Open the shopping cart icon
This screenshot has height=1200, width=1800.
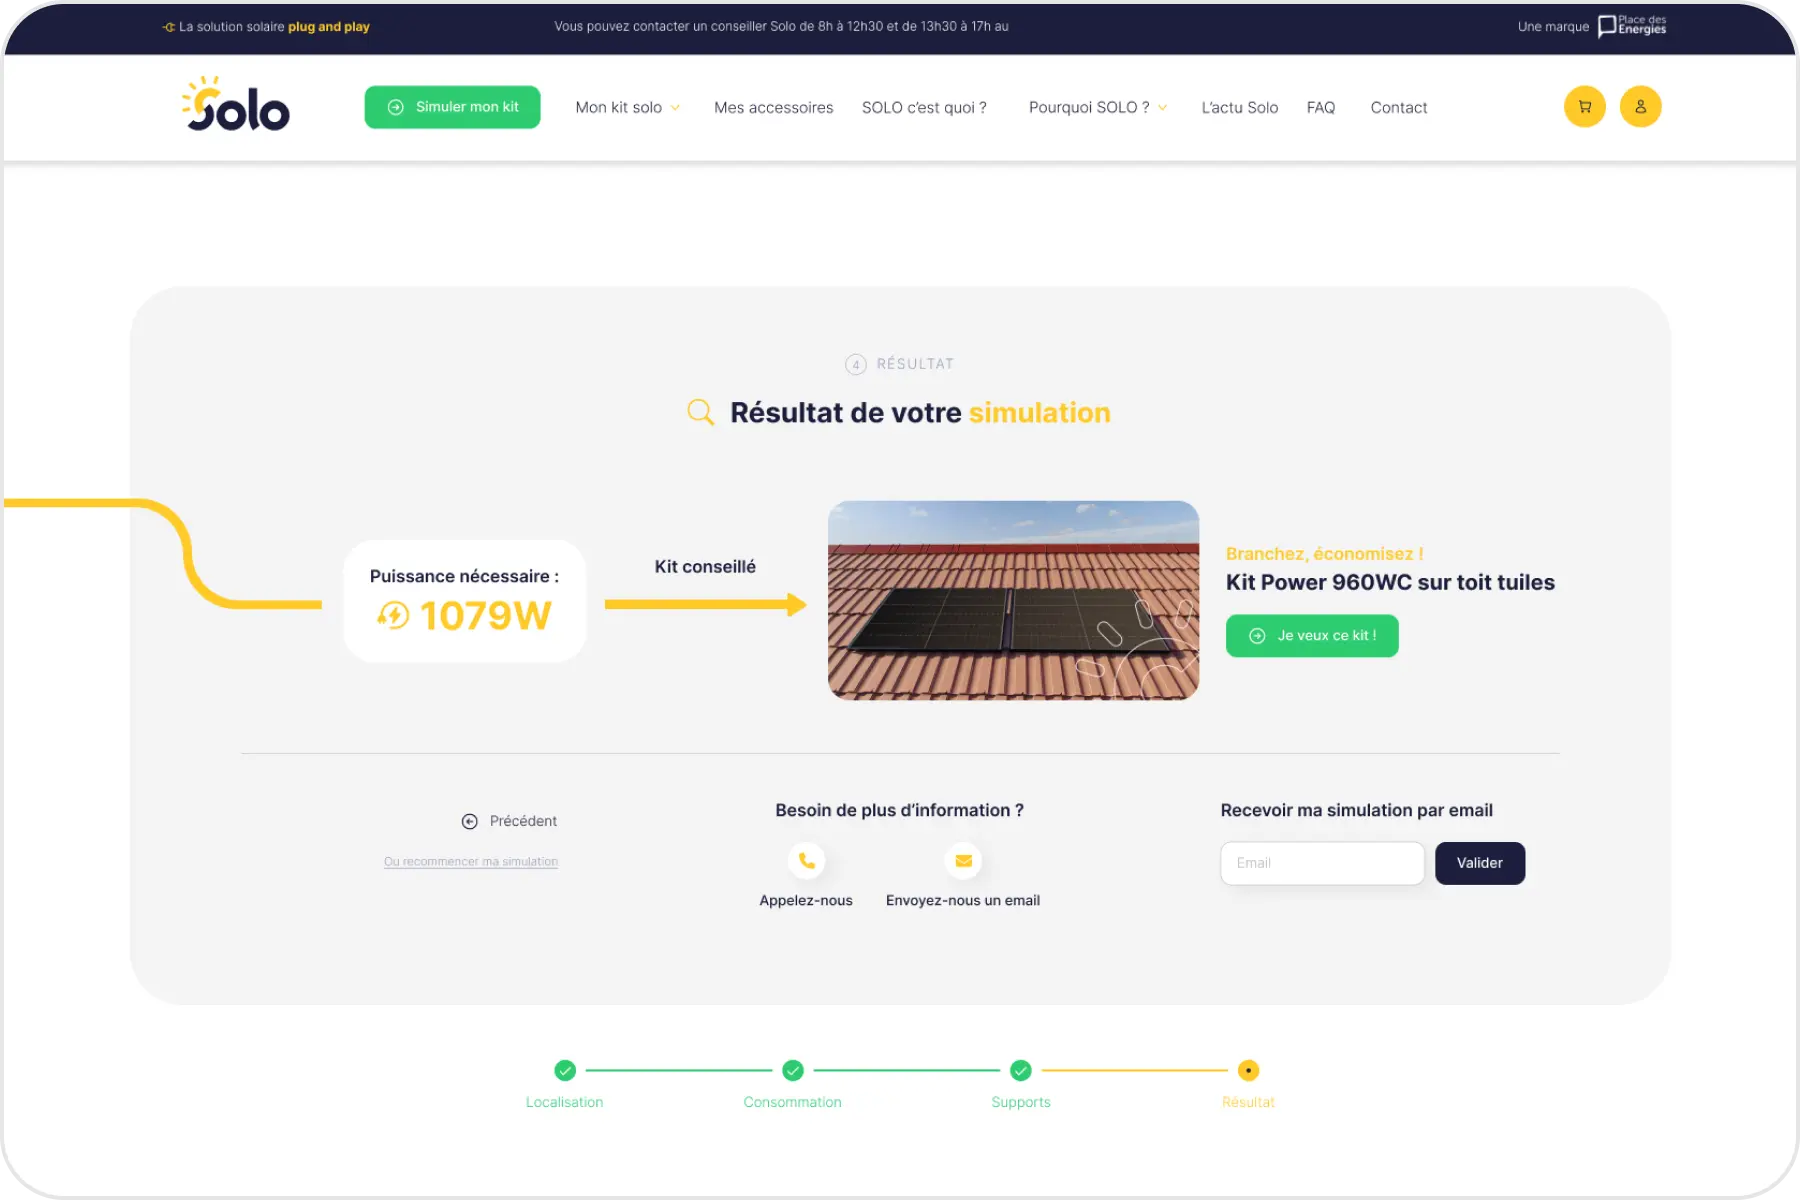point(1584,107)
